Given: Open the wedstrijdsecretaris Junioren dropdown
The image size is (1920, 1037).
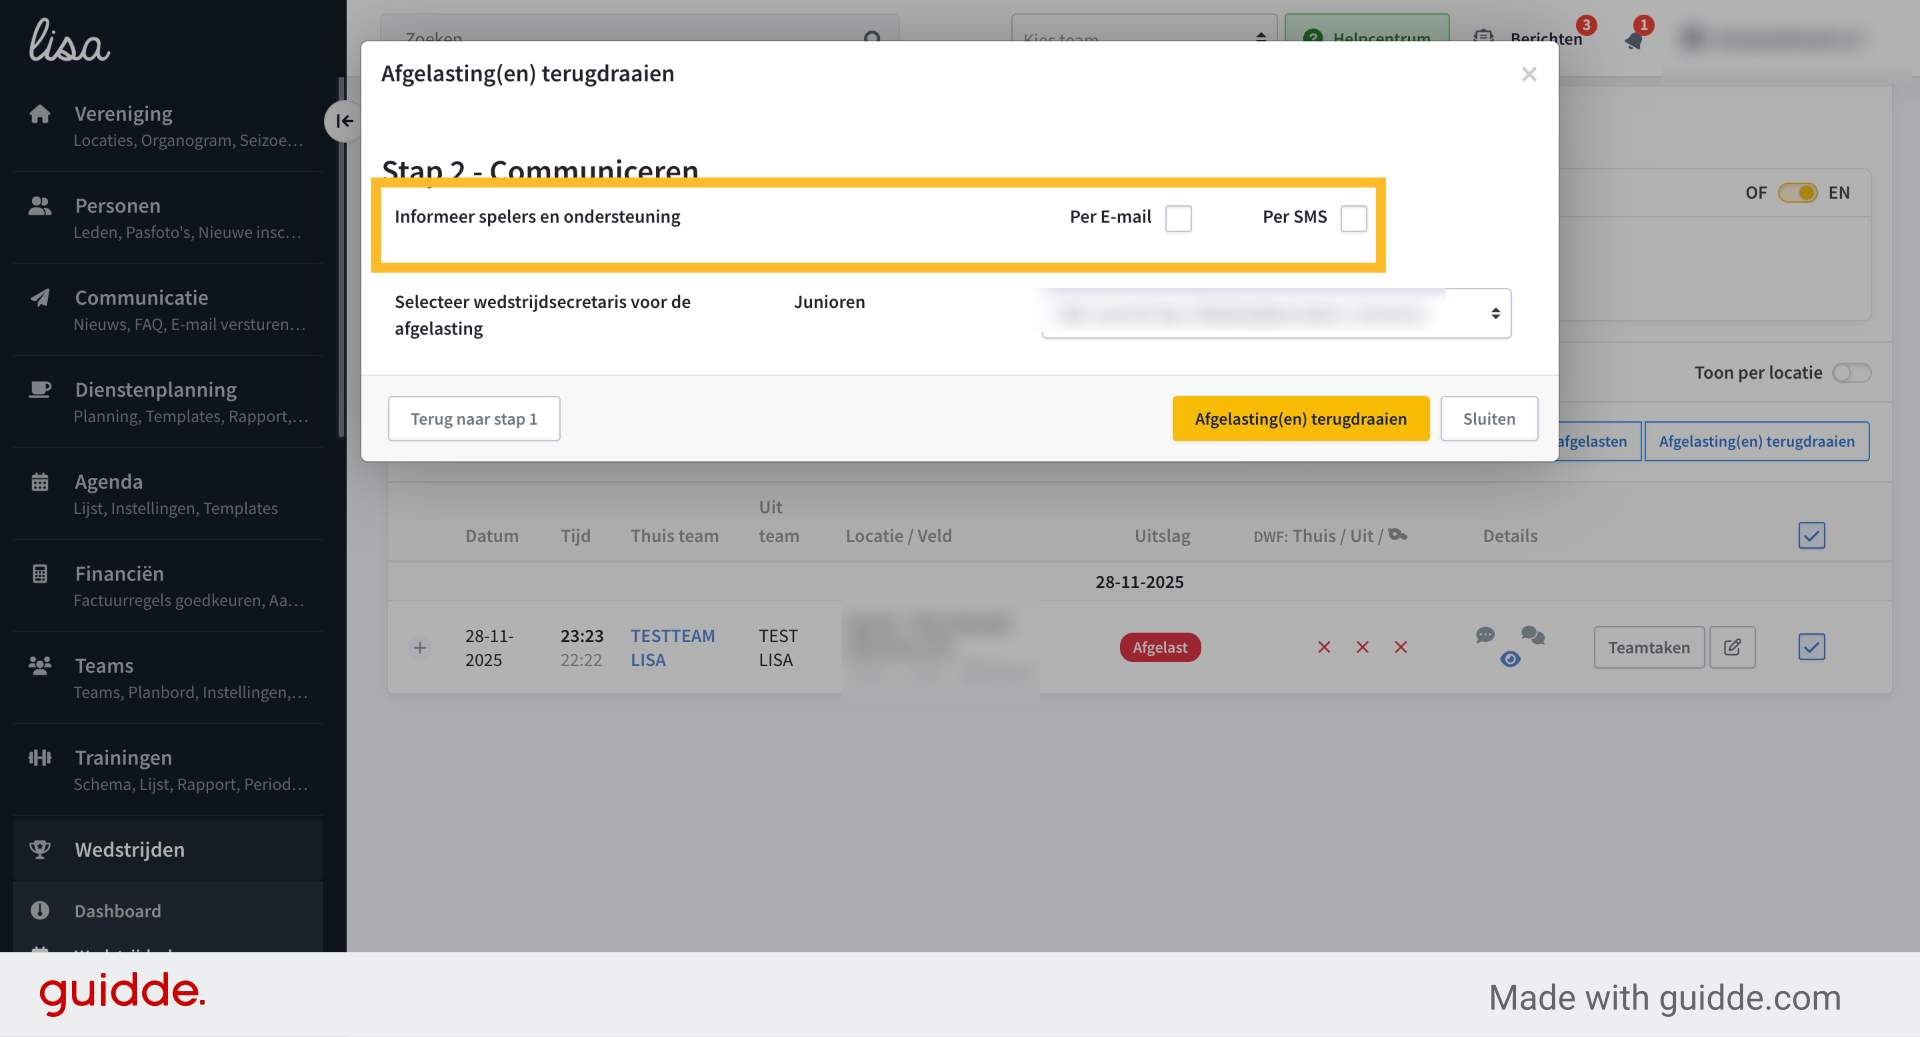Looking at the screenshot, I should [x=1276, y=314].
